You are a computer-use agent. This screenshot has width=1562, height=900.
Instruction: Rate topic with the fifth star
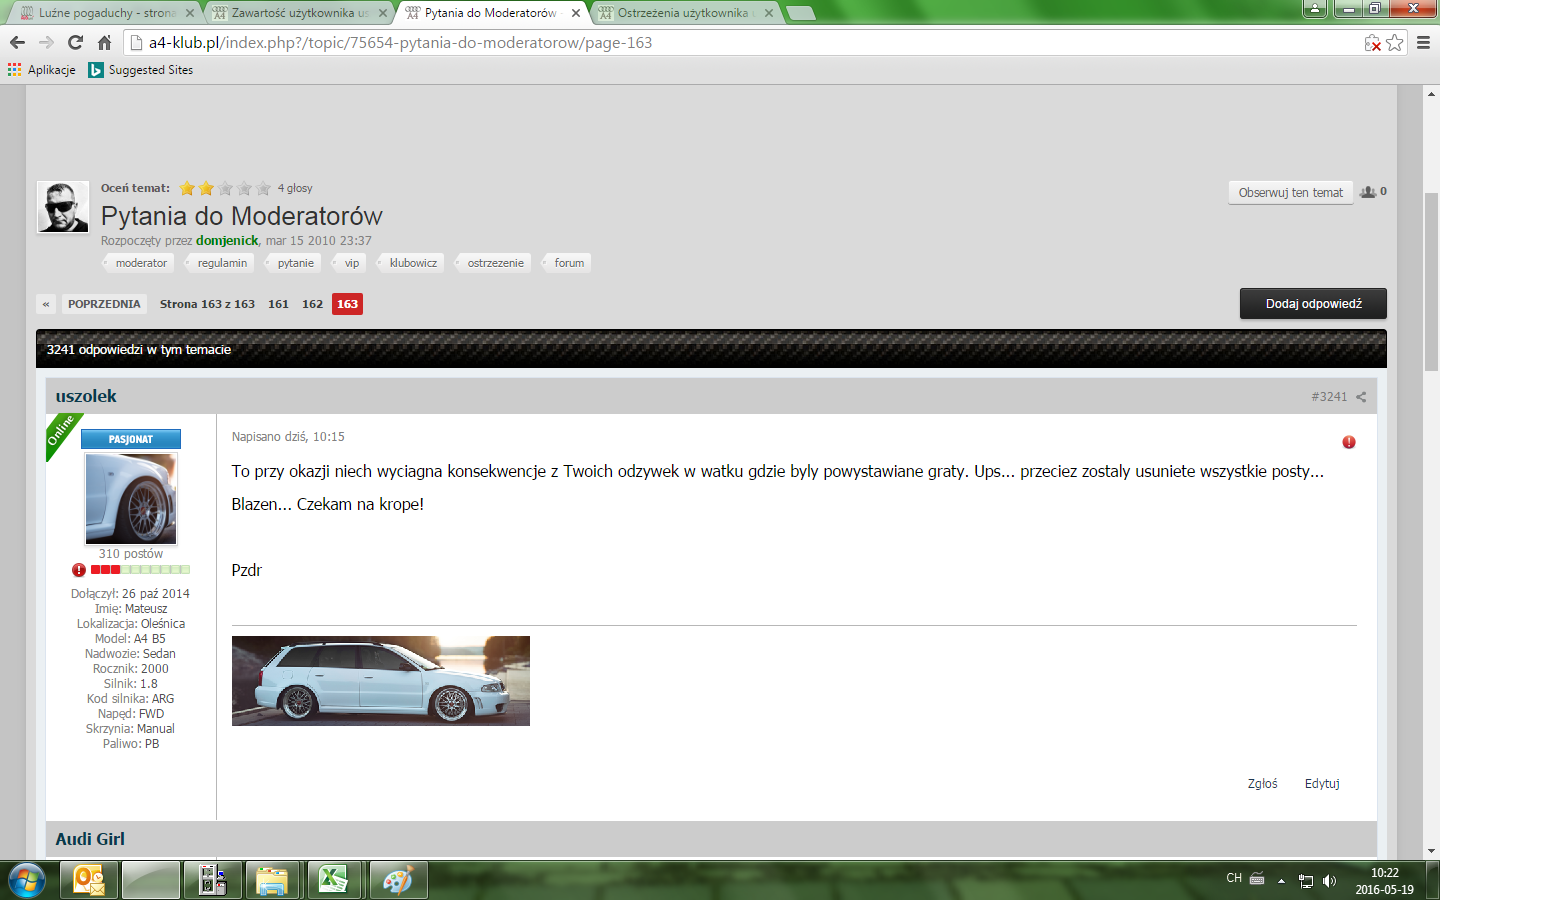point(263,188)
